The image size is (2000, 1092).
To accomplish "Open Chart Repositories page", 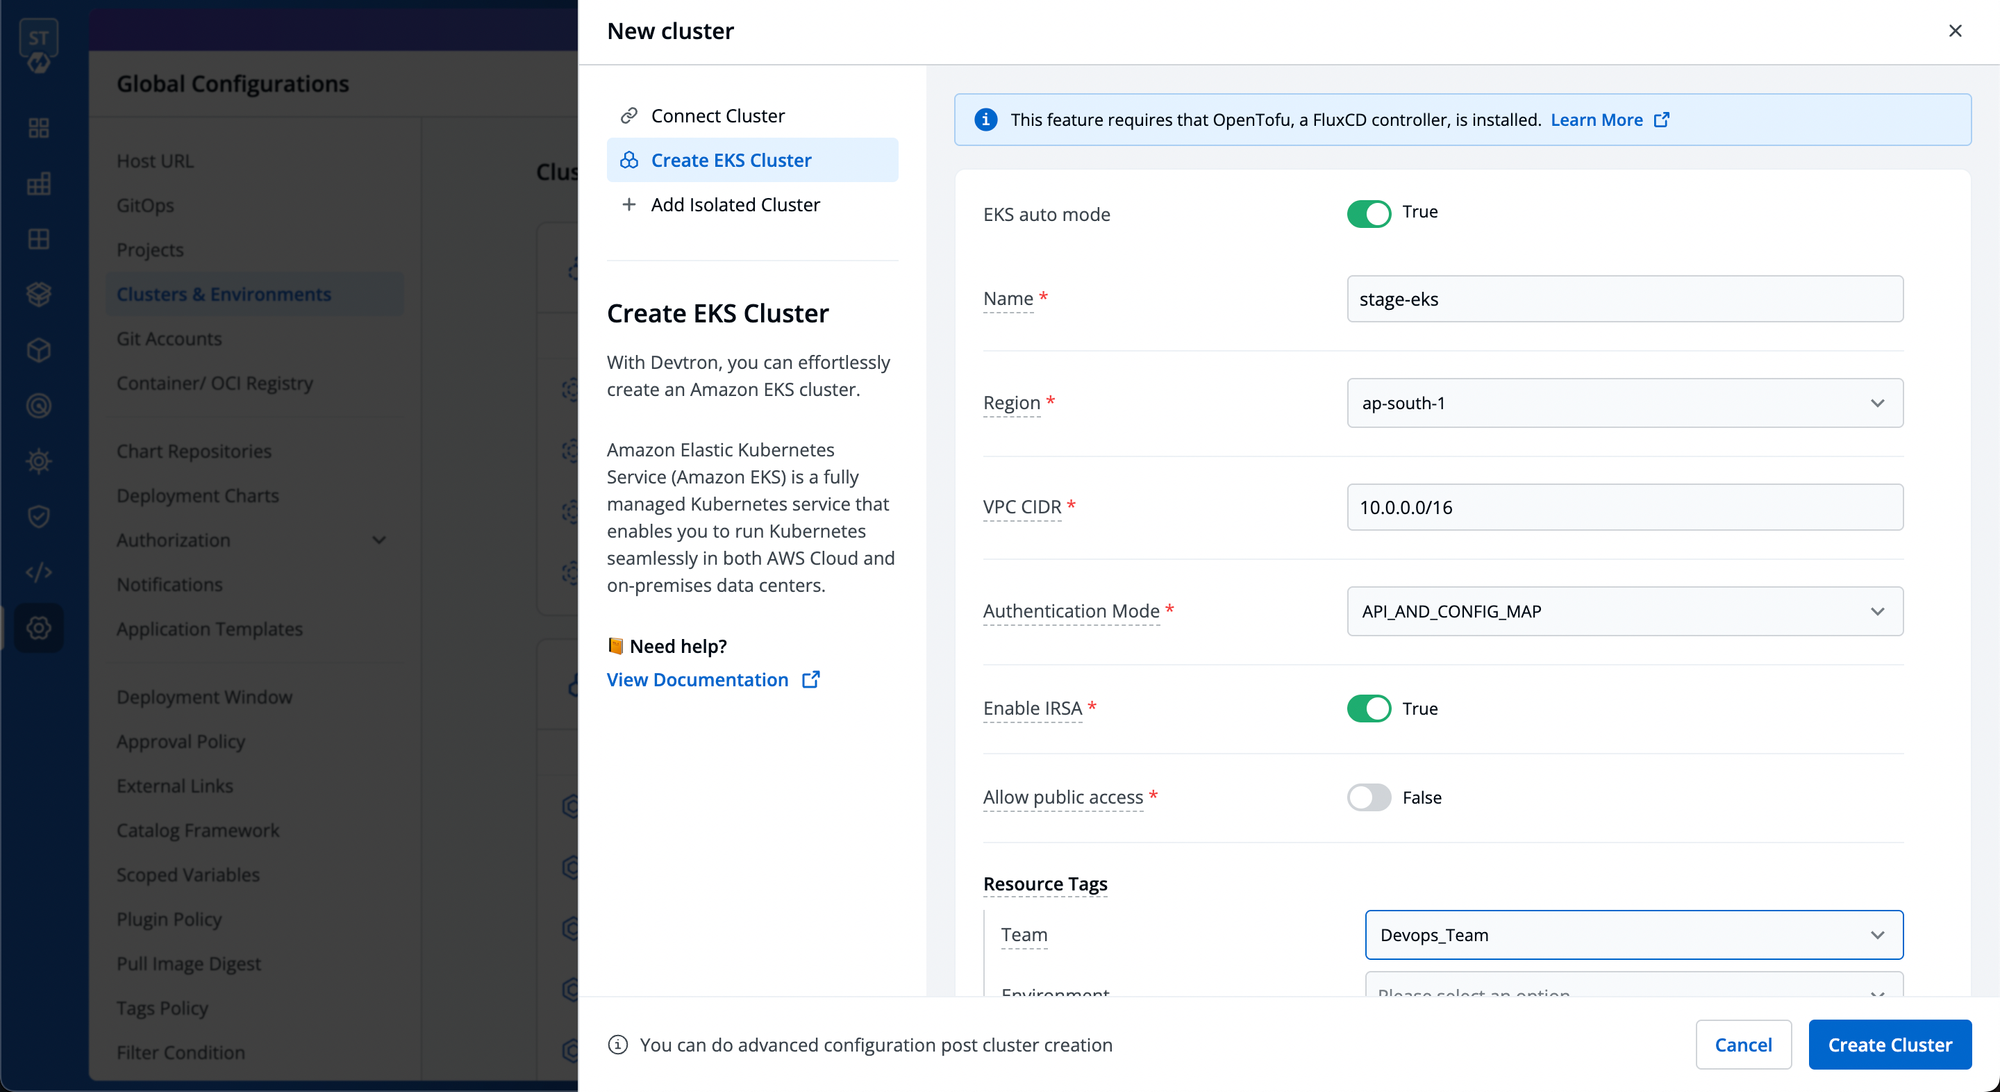I will pos(194,451).
